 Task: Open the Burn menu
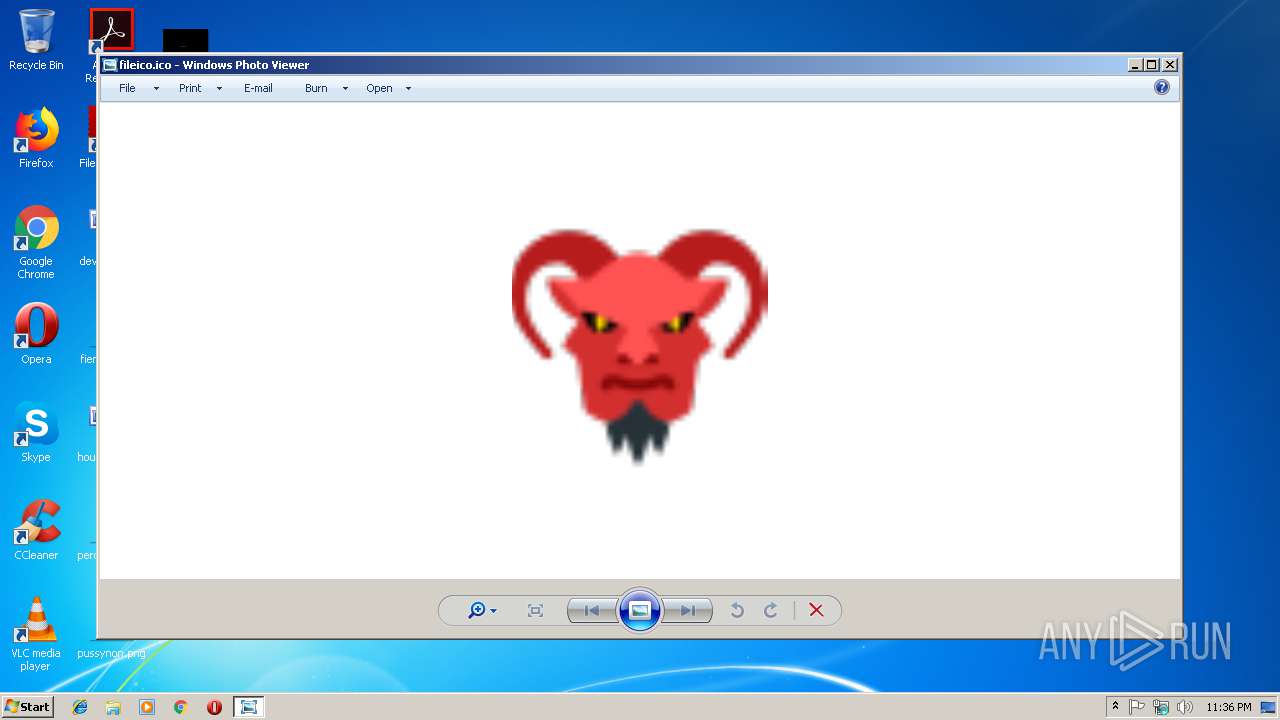click(x=316, y=88)
